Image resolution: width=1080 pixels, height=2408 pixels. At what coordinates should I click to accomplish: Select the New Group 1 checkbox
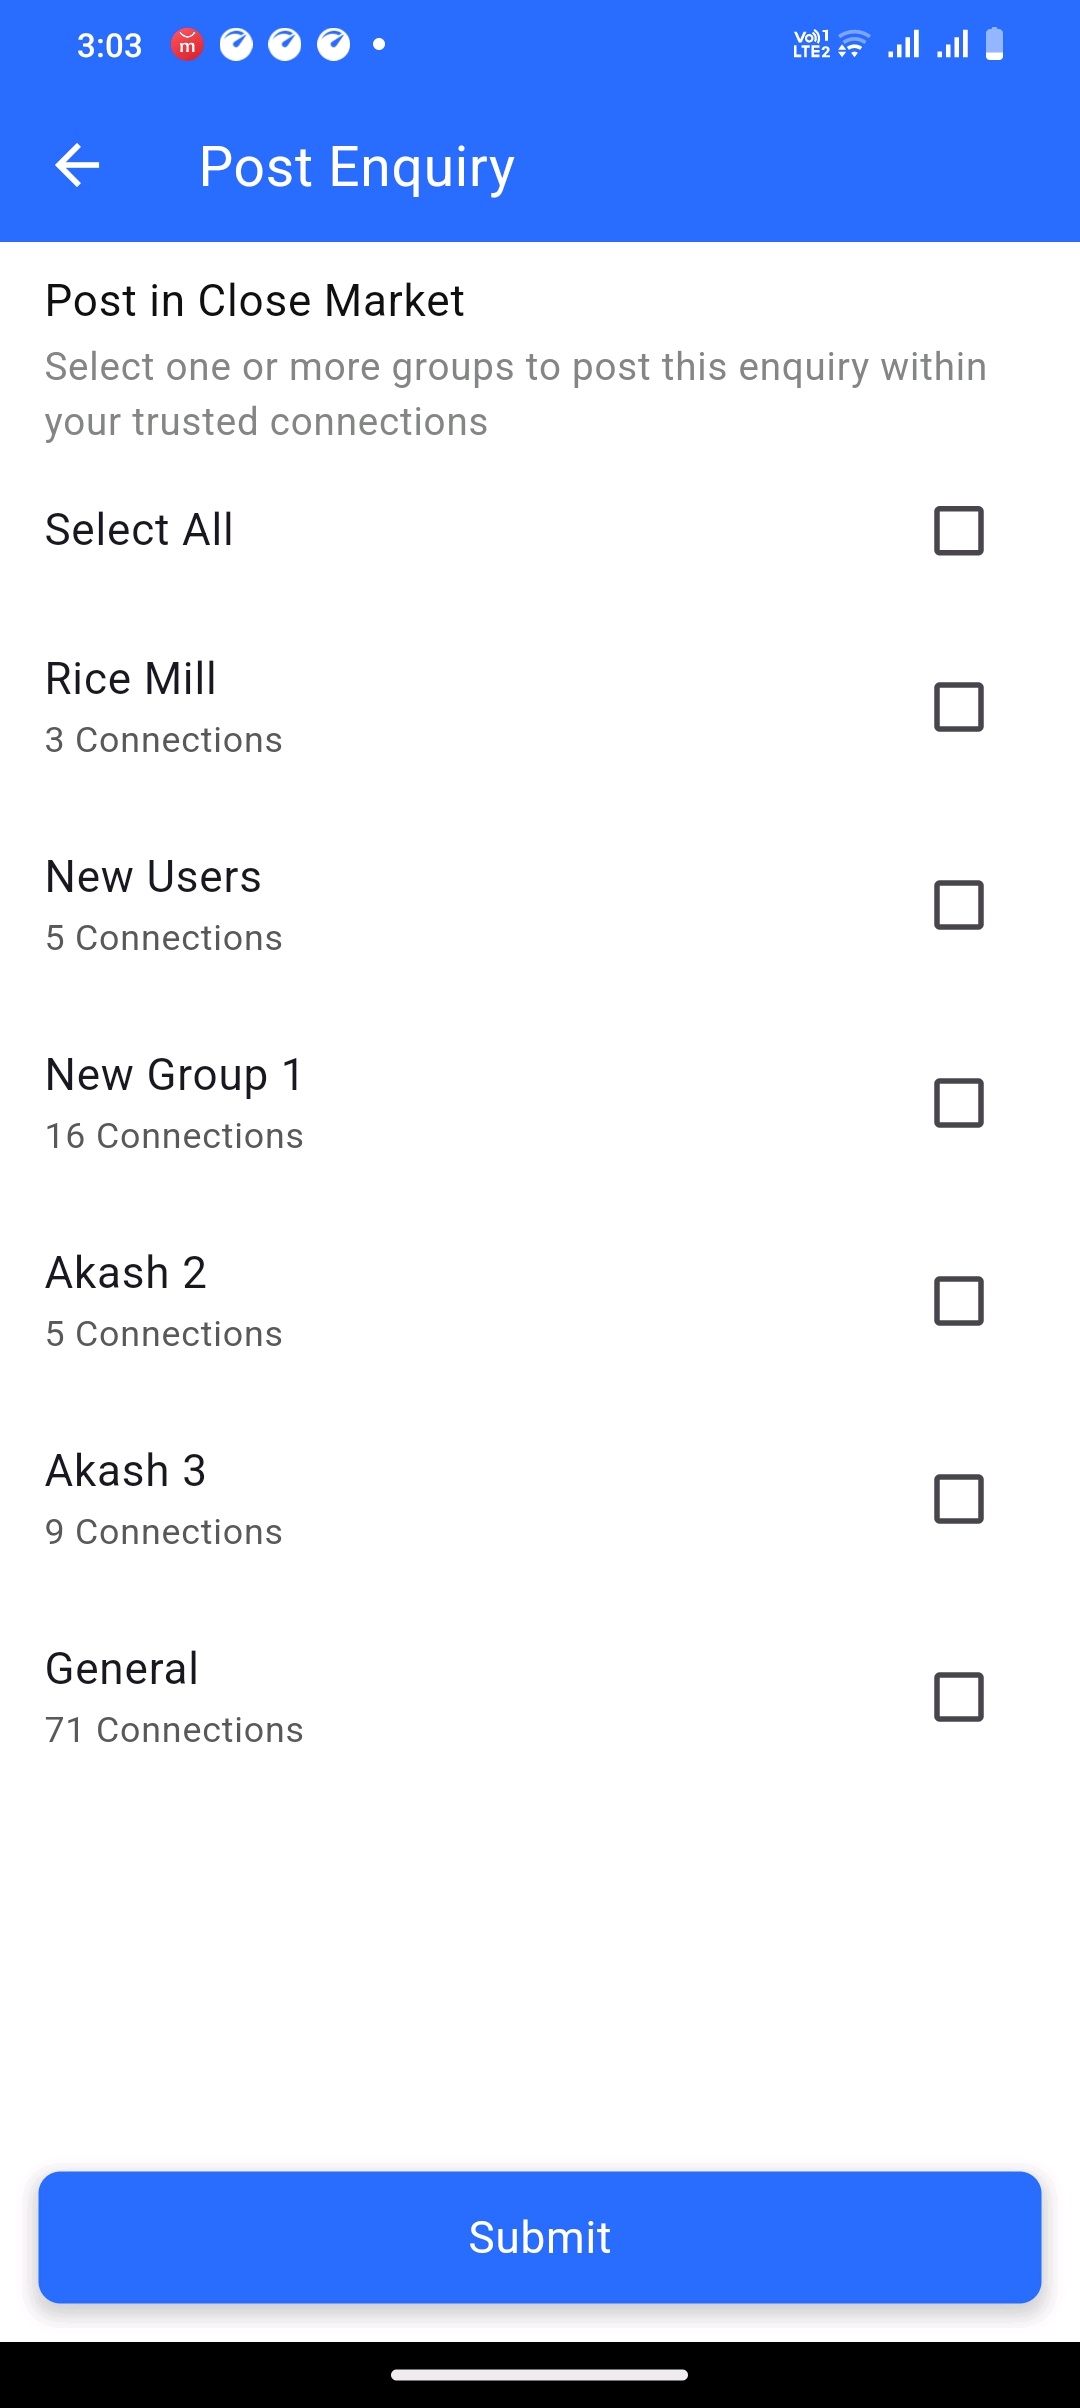tap(958, 1103)
